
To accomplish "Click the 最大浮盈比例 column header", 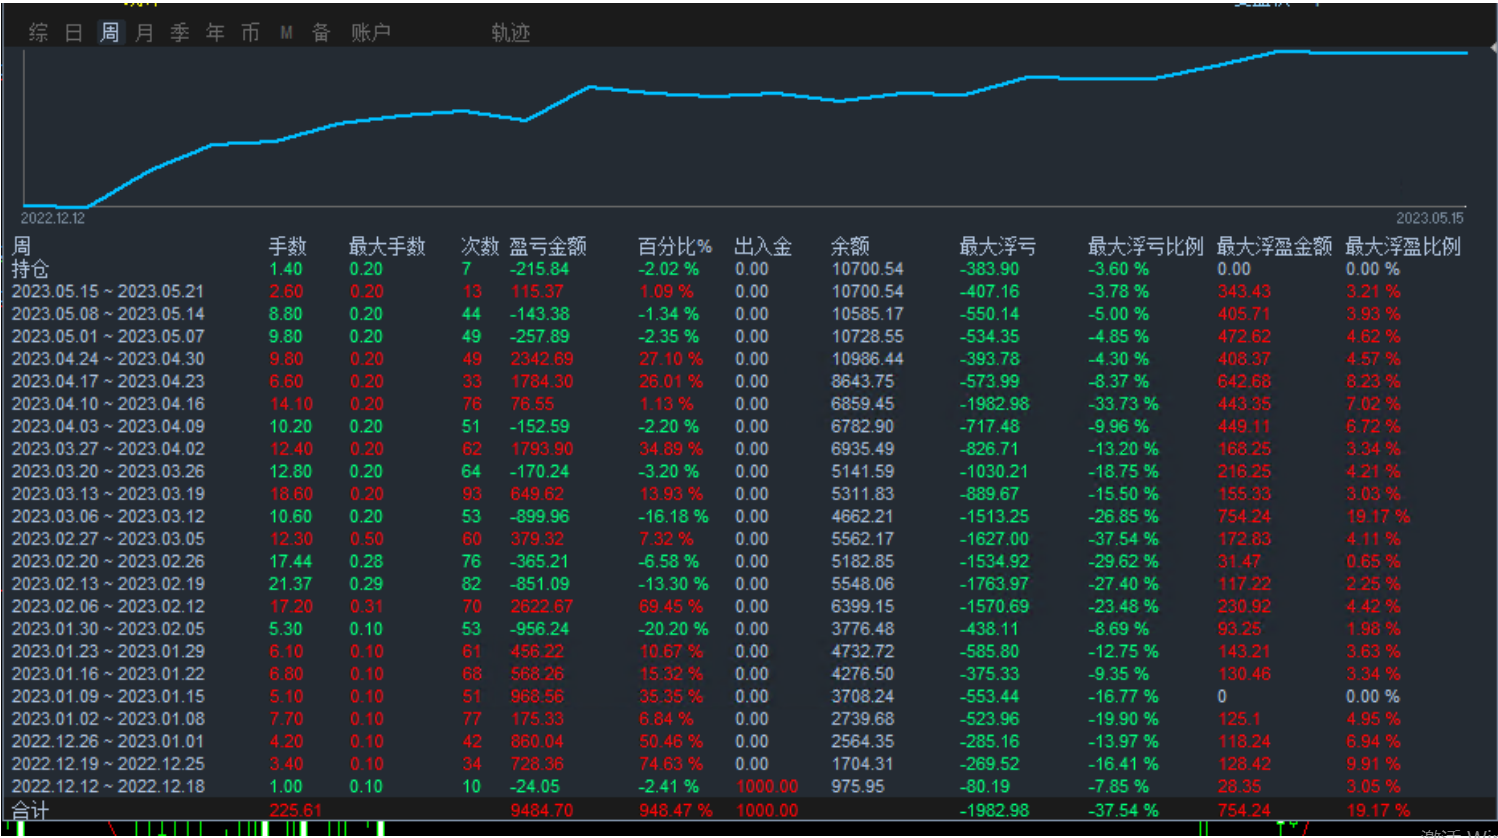I will (x=1403, y=246).
